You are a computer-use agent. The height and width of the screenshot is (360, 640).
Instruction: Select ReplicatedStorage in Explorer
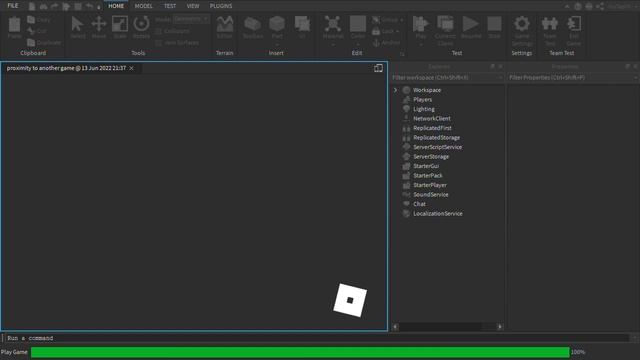(436, 138)
